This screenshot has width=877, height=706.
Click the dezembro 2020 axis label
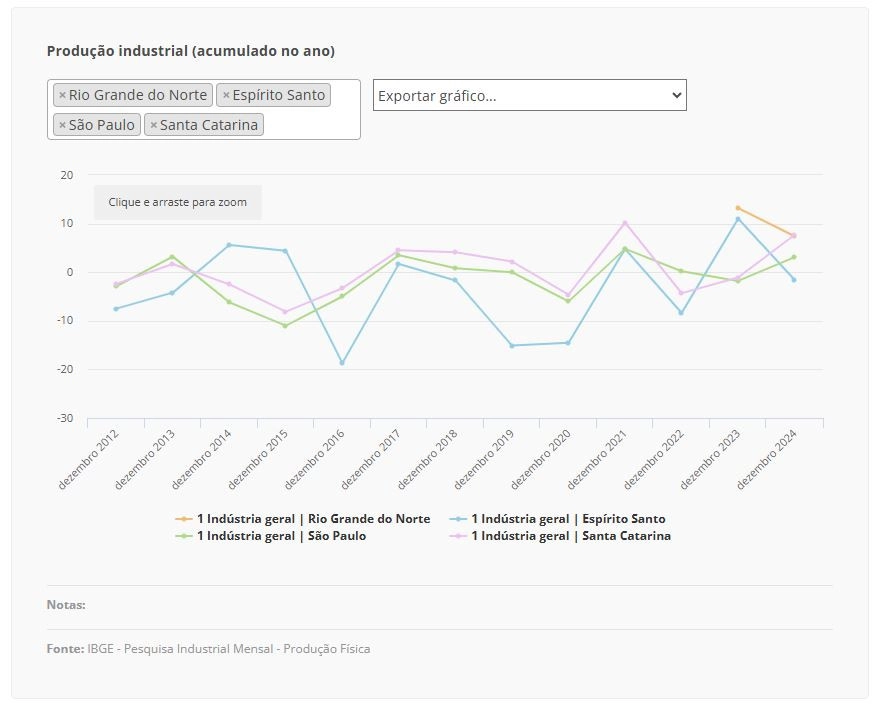click(x=541, y=460)
